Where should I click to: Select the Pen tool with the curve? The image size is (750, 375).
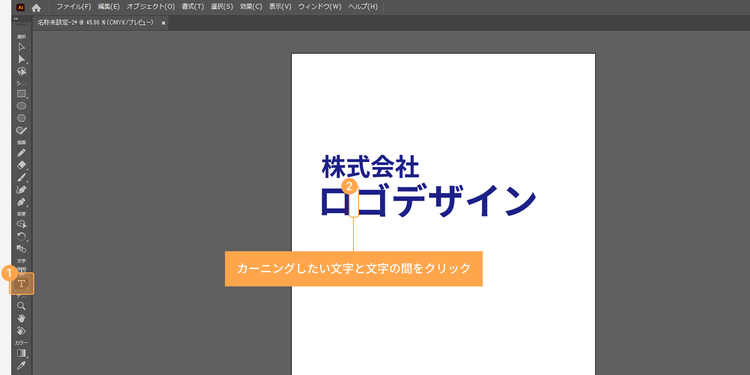21,190
